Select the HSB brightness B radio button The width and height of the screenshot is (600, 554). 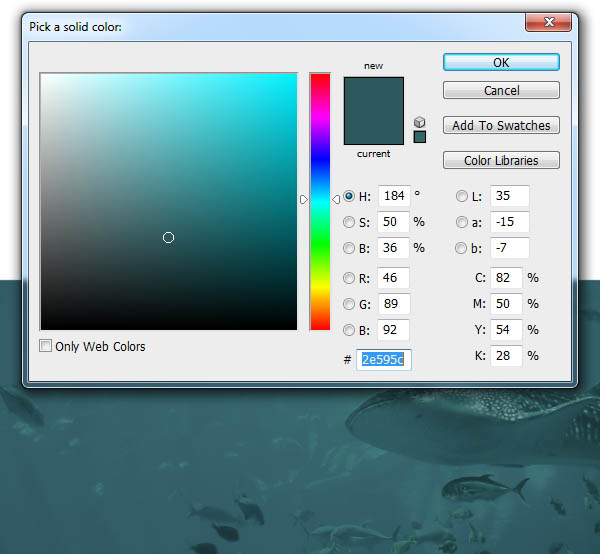pos(349,248)
